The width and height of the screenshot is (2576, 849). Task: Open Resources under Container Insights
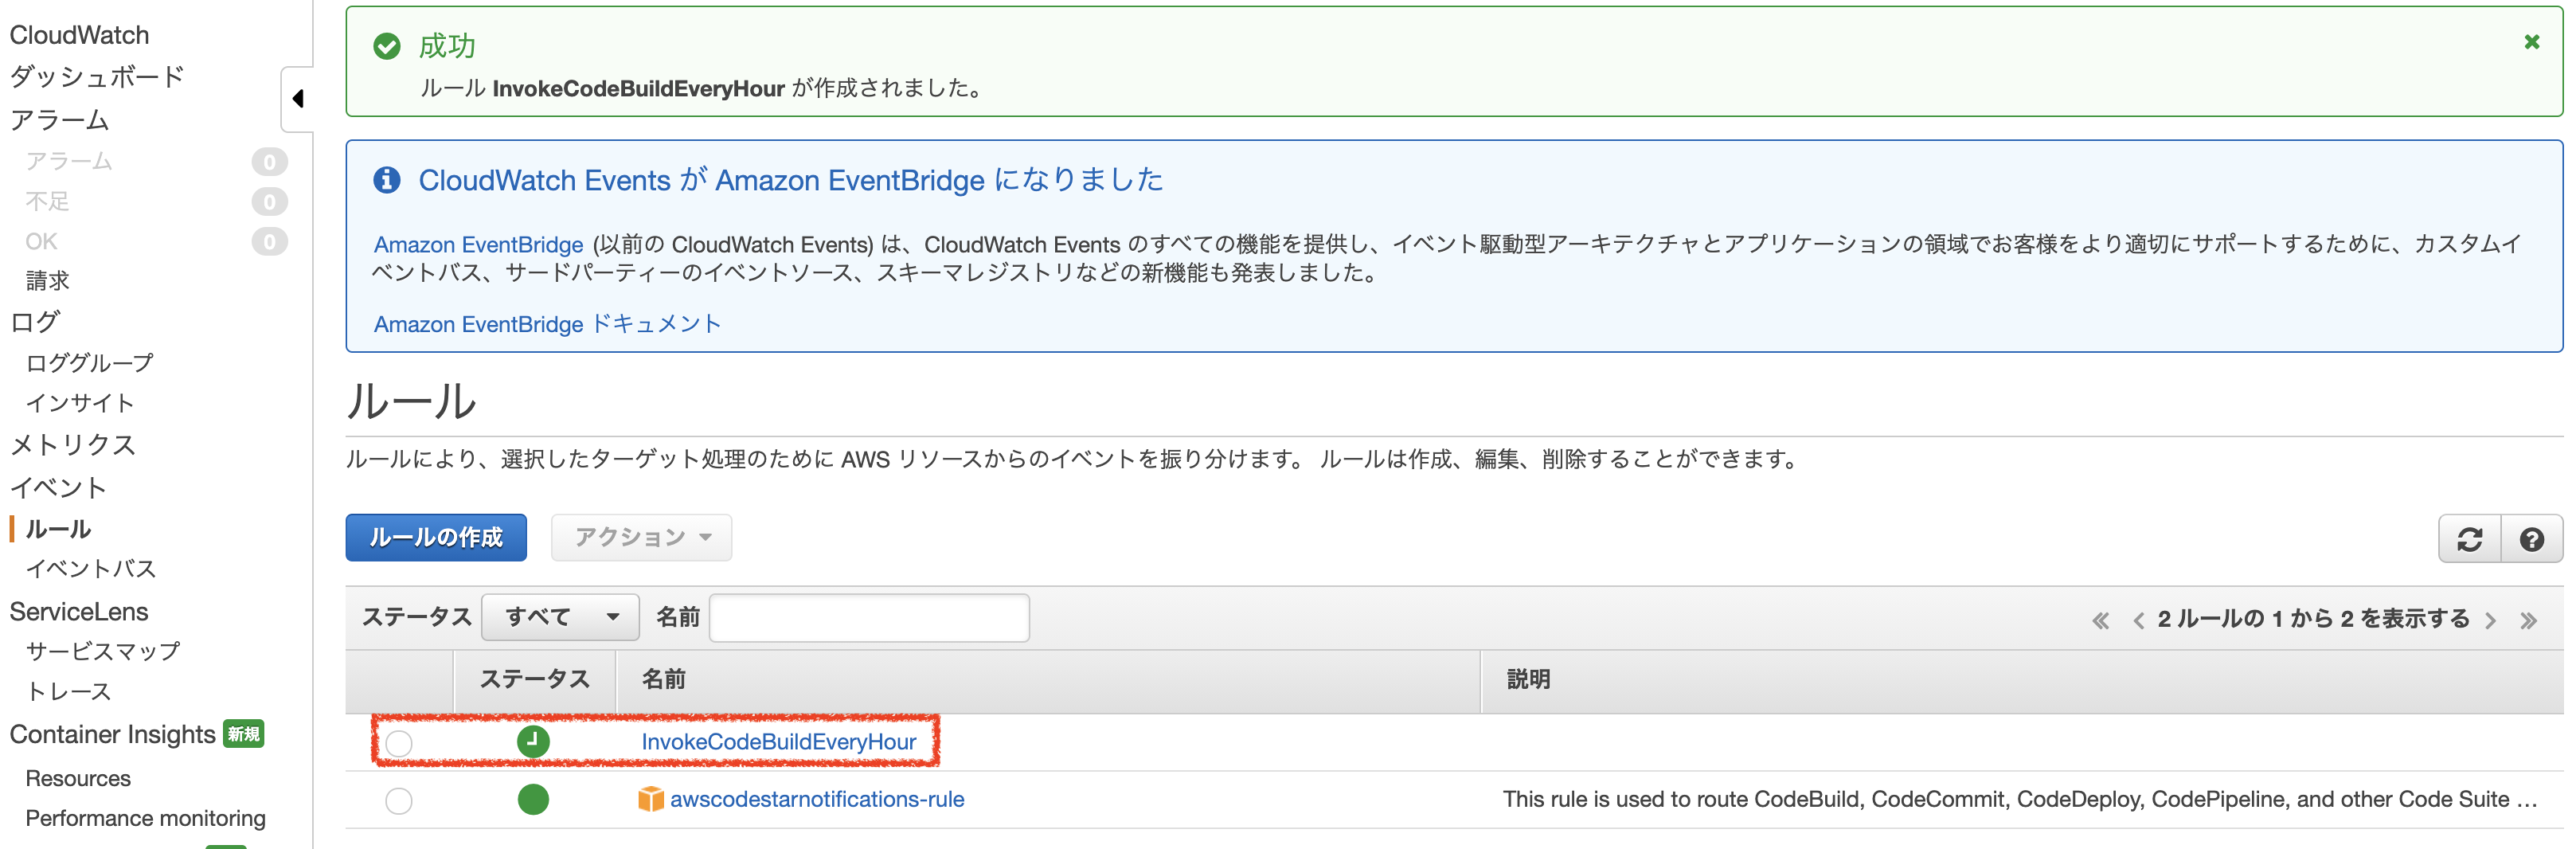[78, 779]
